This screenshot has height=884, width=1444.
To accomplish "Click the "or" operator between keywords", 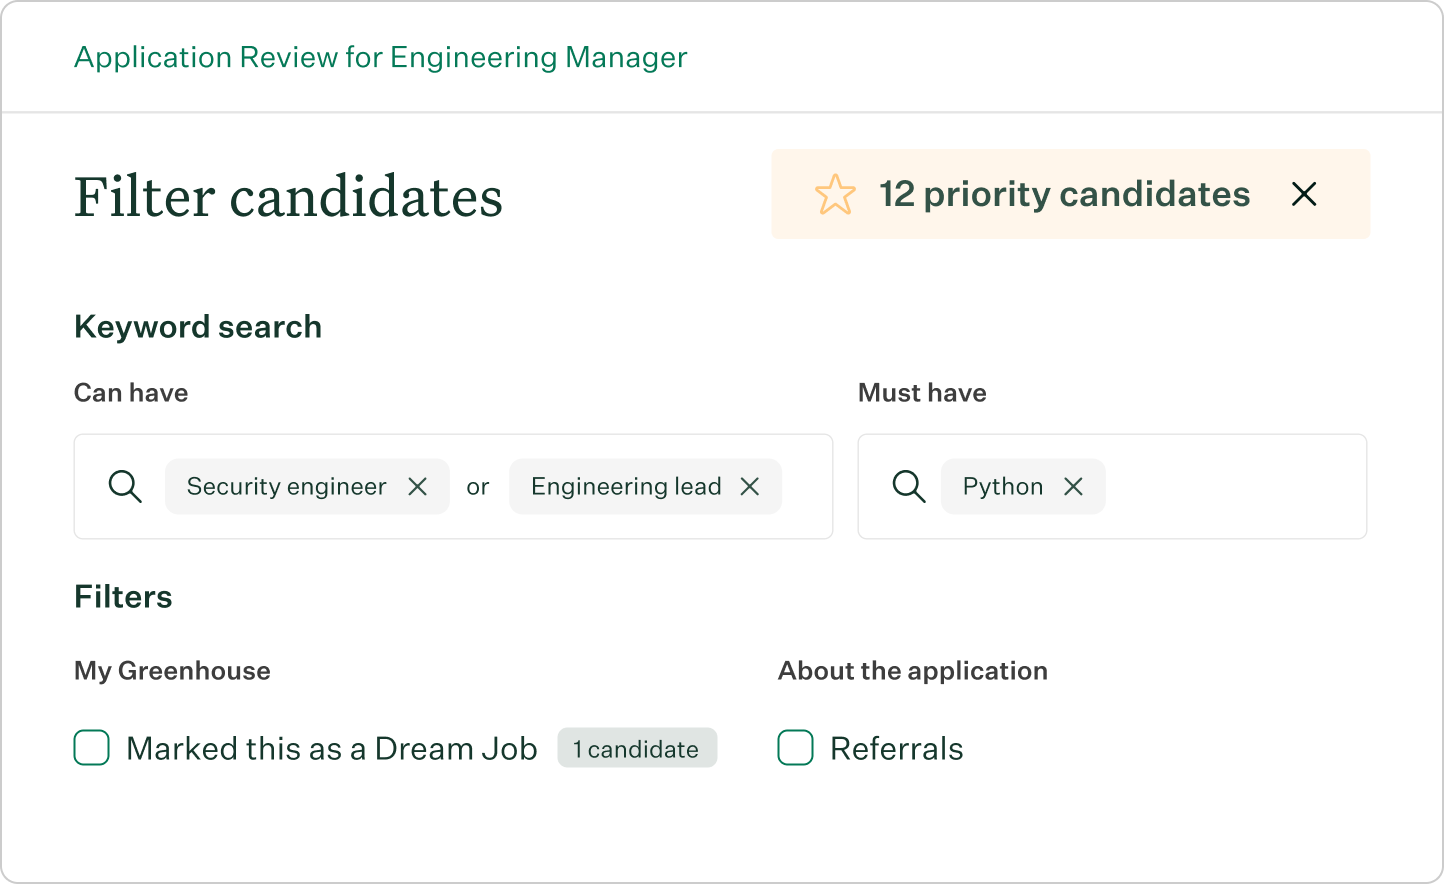I will [x=478, y=487].
